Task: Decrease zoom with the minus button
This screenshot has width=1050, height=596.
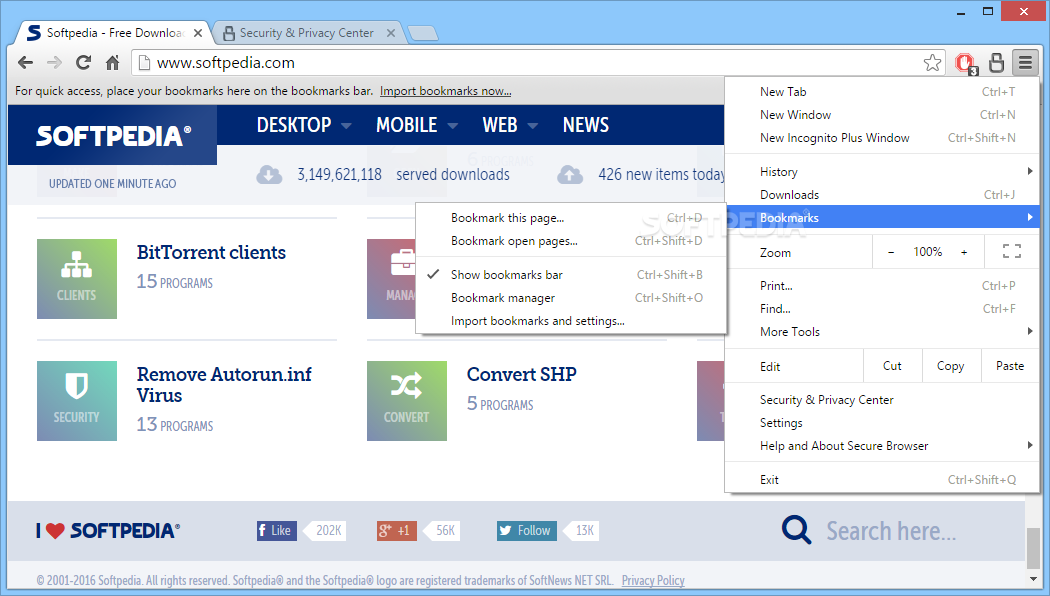Action: pyautogui.click(x=891, y=252)
